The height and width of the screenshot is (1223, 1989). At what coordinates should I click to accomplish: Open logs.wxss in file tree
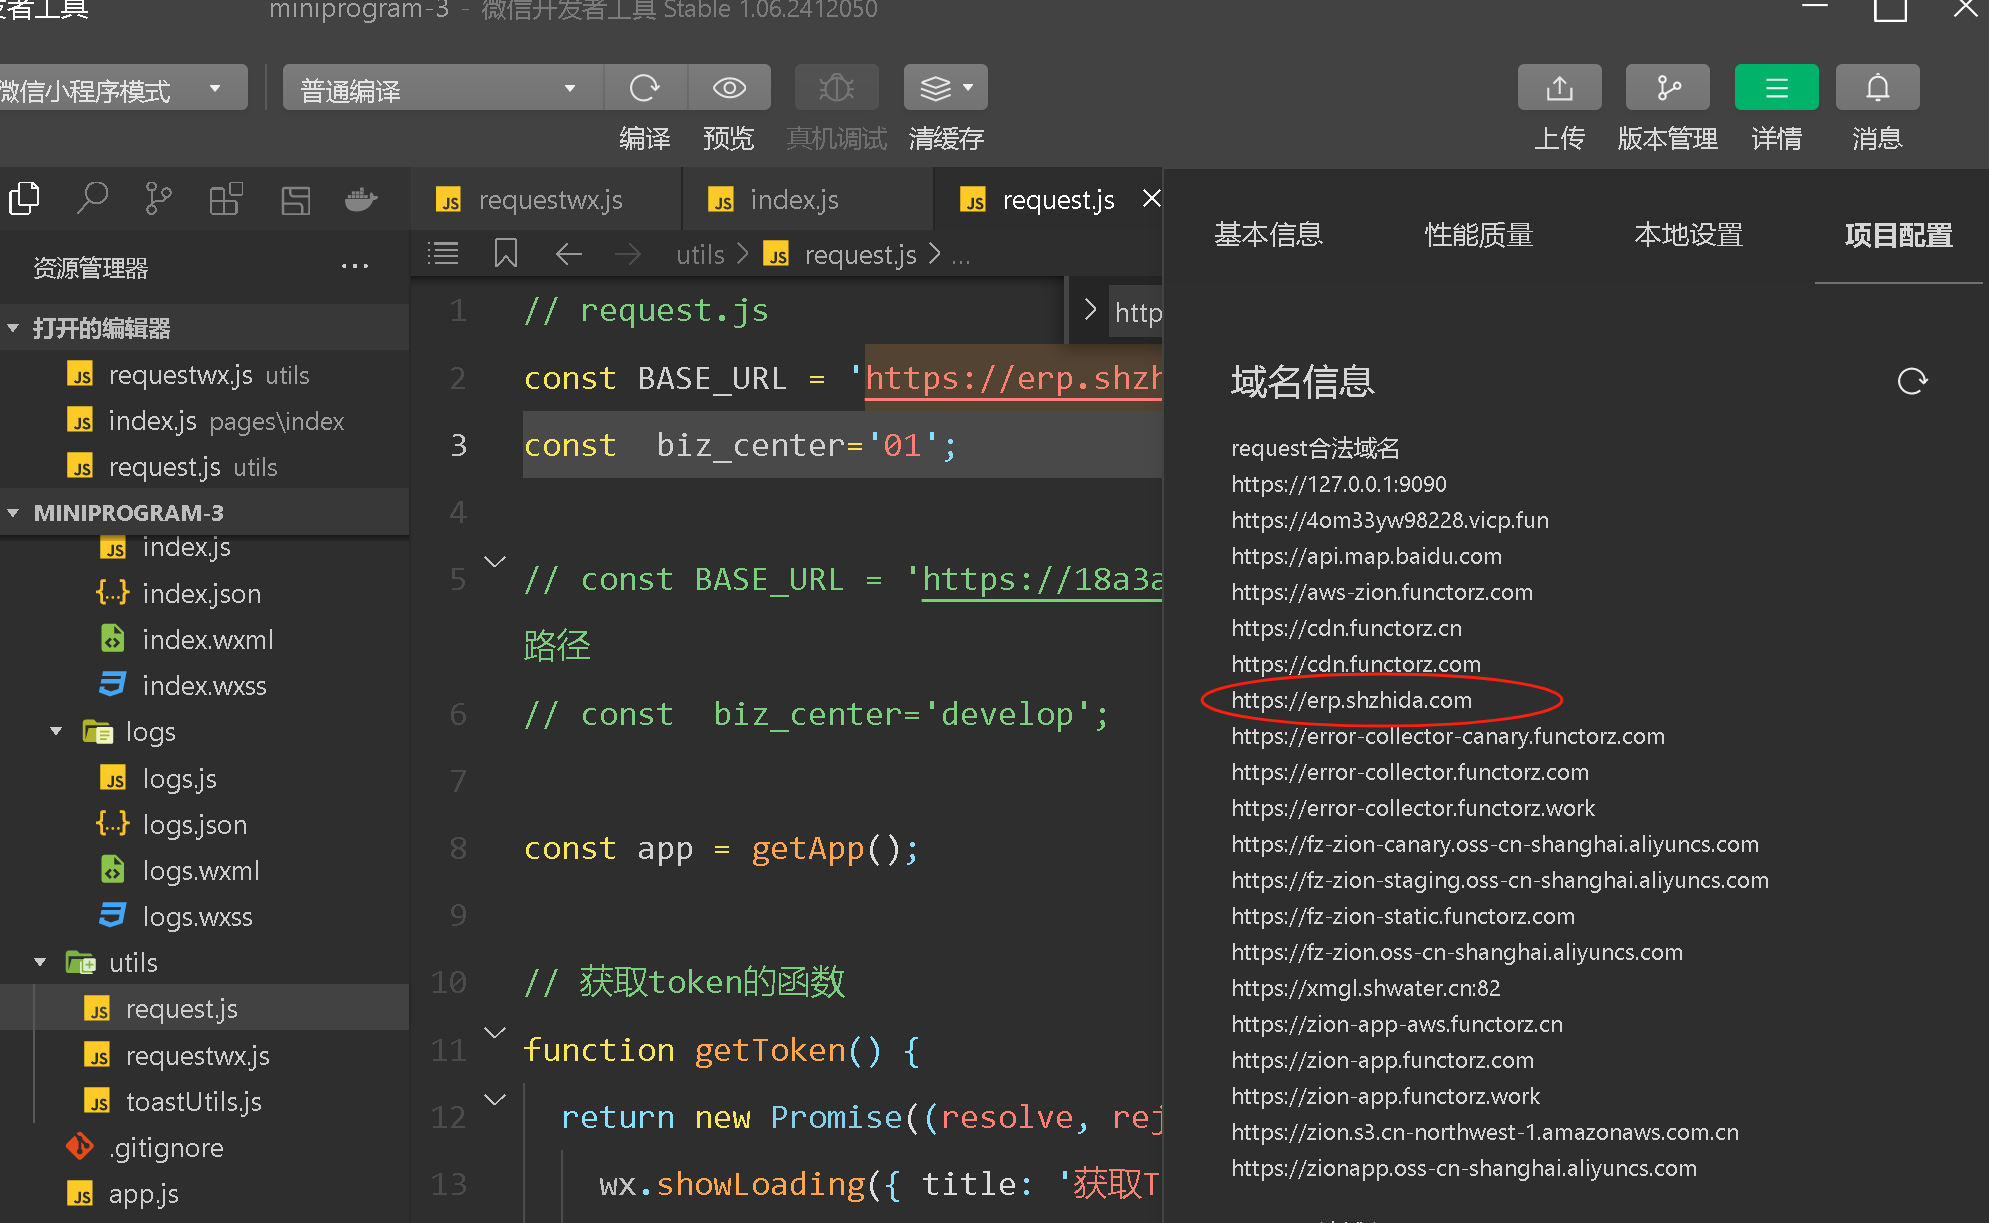[205, 917]
